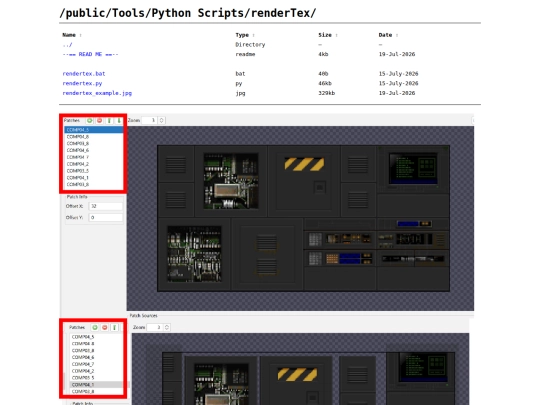Screen dimensions: 540x405
Task: Click green add-patch icon in upper editor
Action: coord(90,121)
